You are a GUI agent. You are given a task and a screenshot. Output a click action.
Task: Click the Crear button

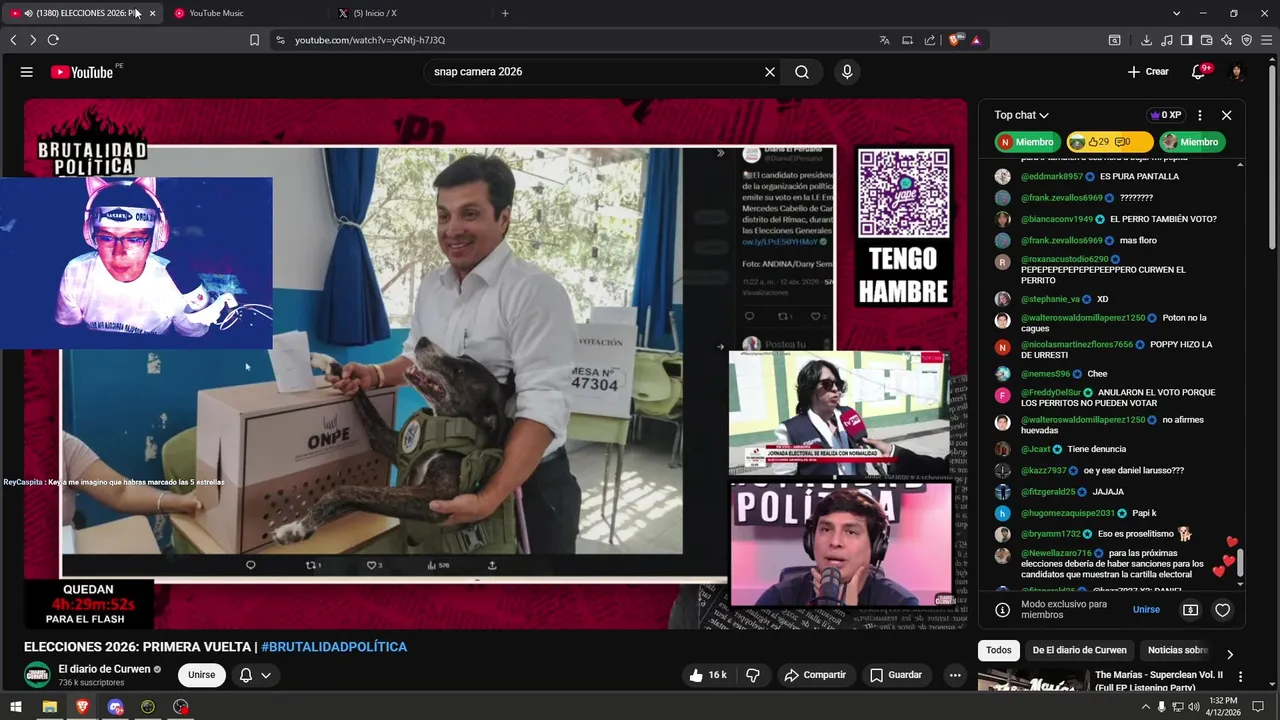click(1148, 72)
